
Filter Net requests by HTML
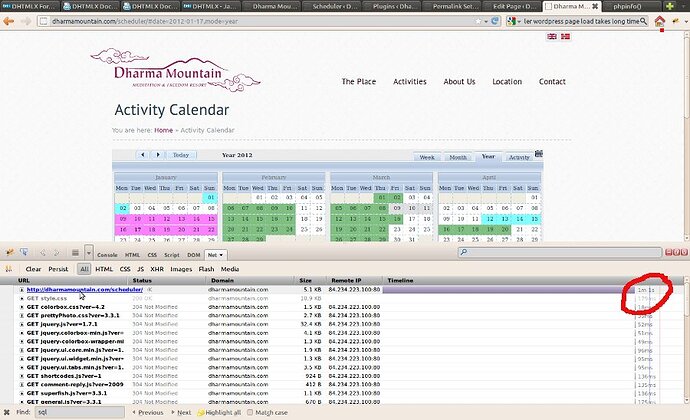click(x=104, y=269)
